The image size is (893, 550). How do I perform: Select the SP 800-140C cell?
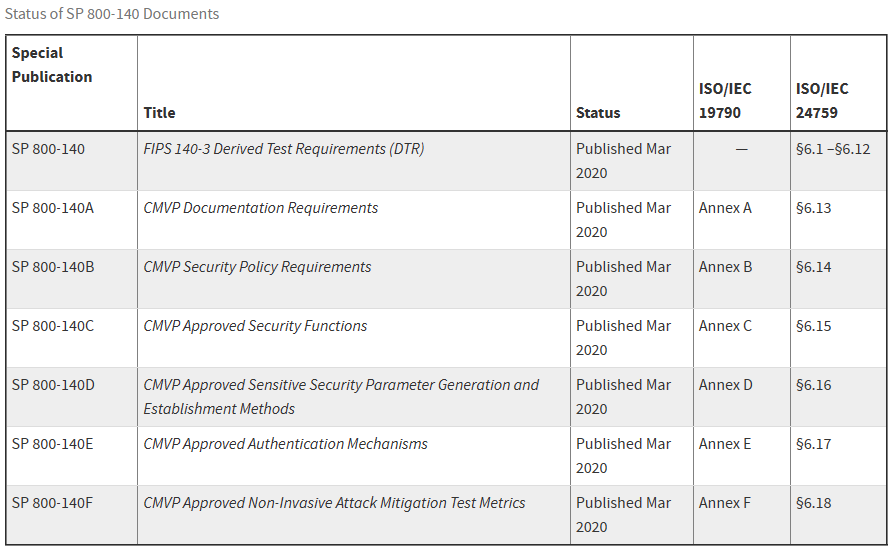[53, 326]
